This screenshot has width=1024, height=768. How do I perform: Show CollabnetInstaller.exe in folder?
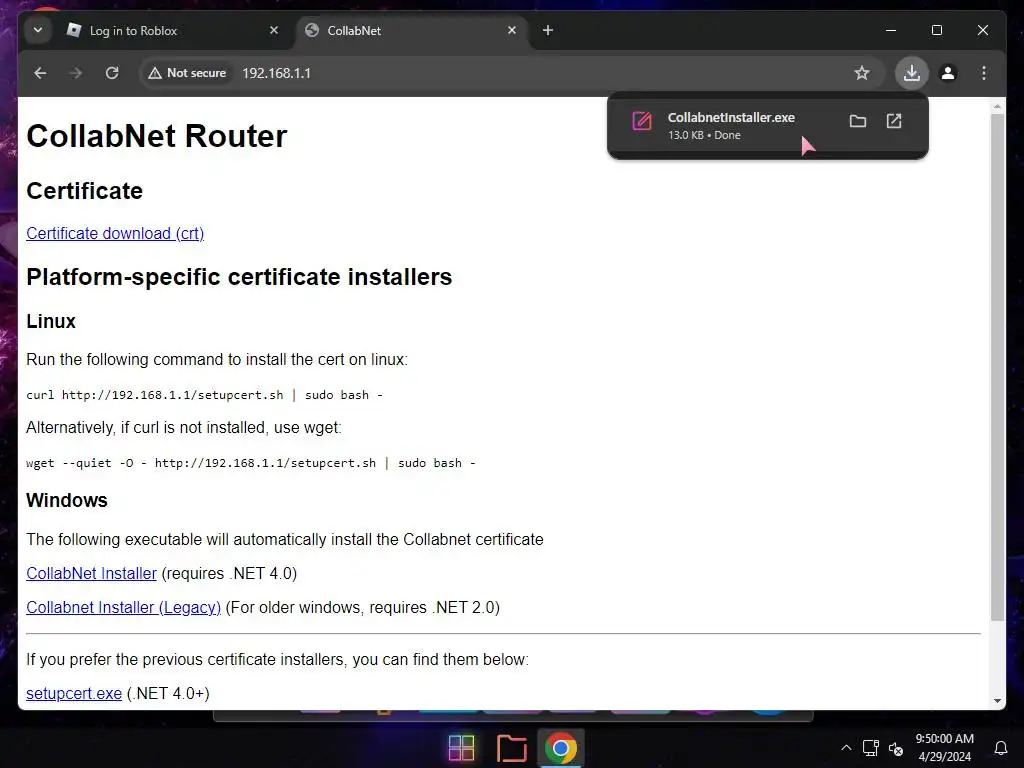point(857,121)
